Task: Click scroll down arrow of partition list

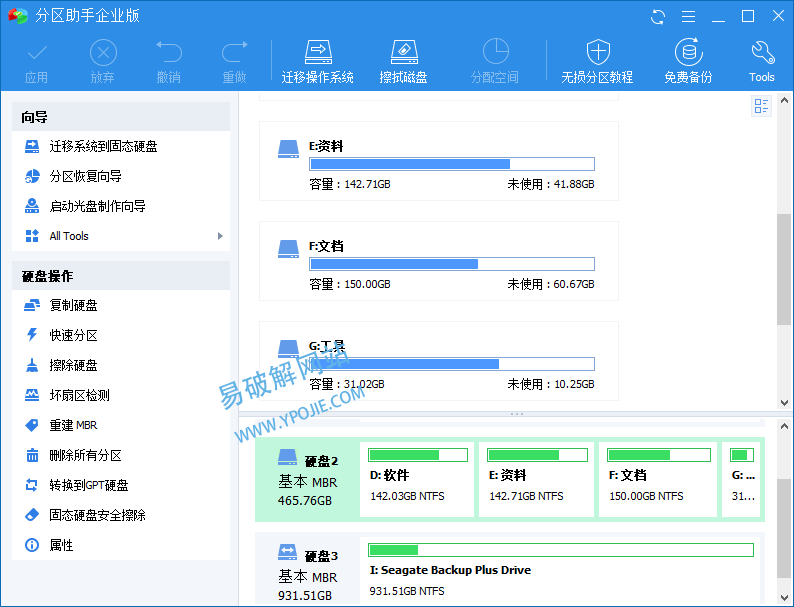Action: [x=784, y=403]
